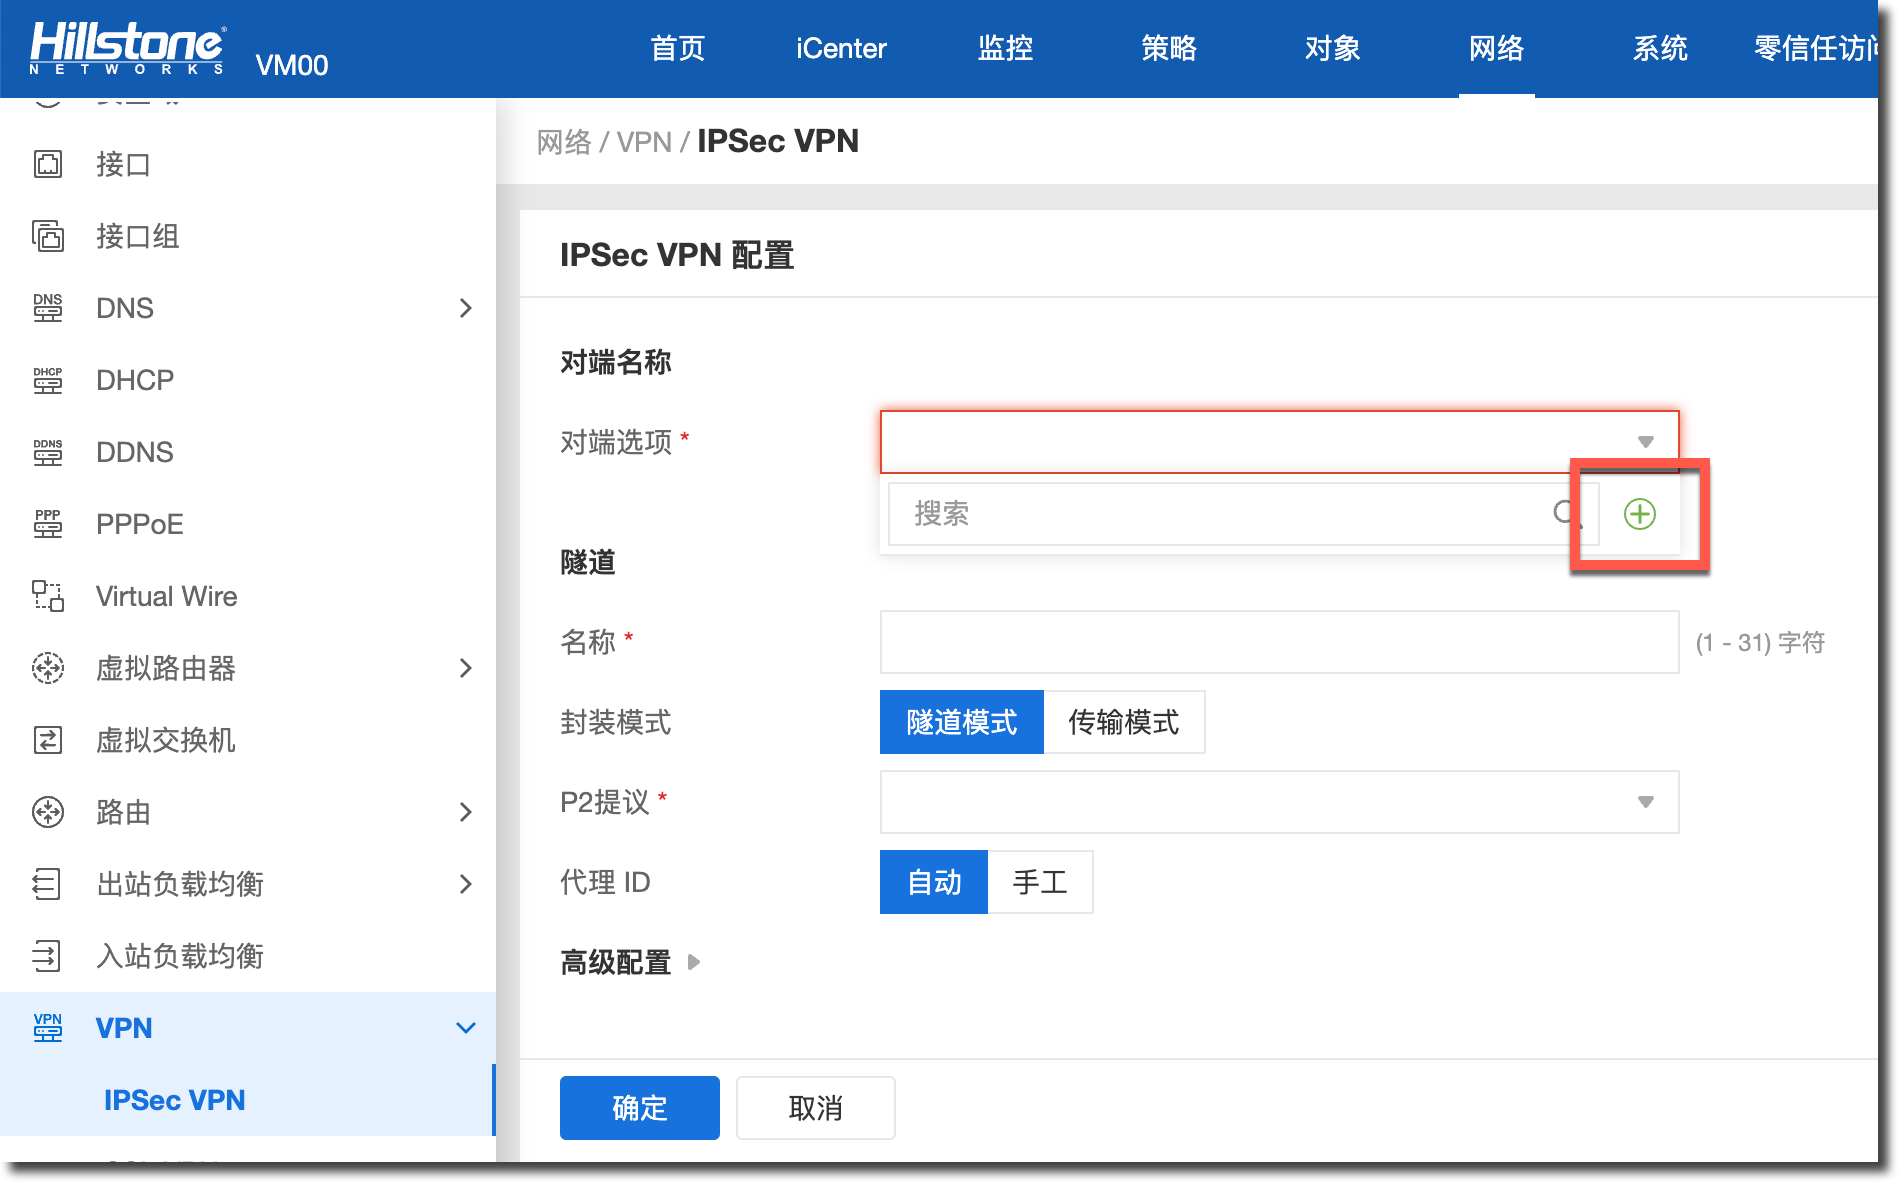Click the 入站负载均衡 sidebar icon

pos(48,956)
